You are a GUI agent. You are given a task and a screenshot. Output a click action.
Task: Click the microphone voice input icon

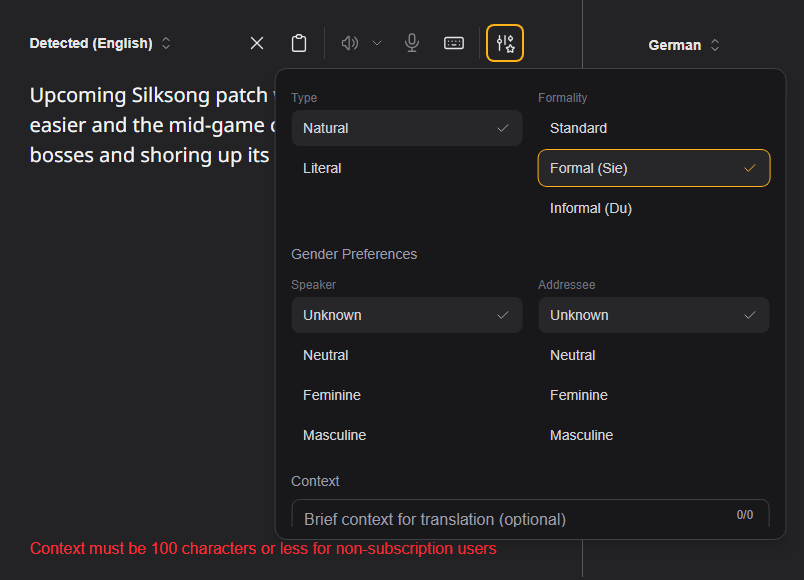[x=412, y=43]
